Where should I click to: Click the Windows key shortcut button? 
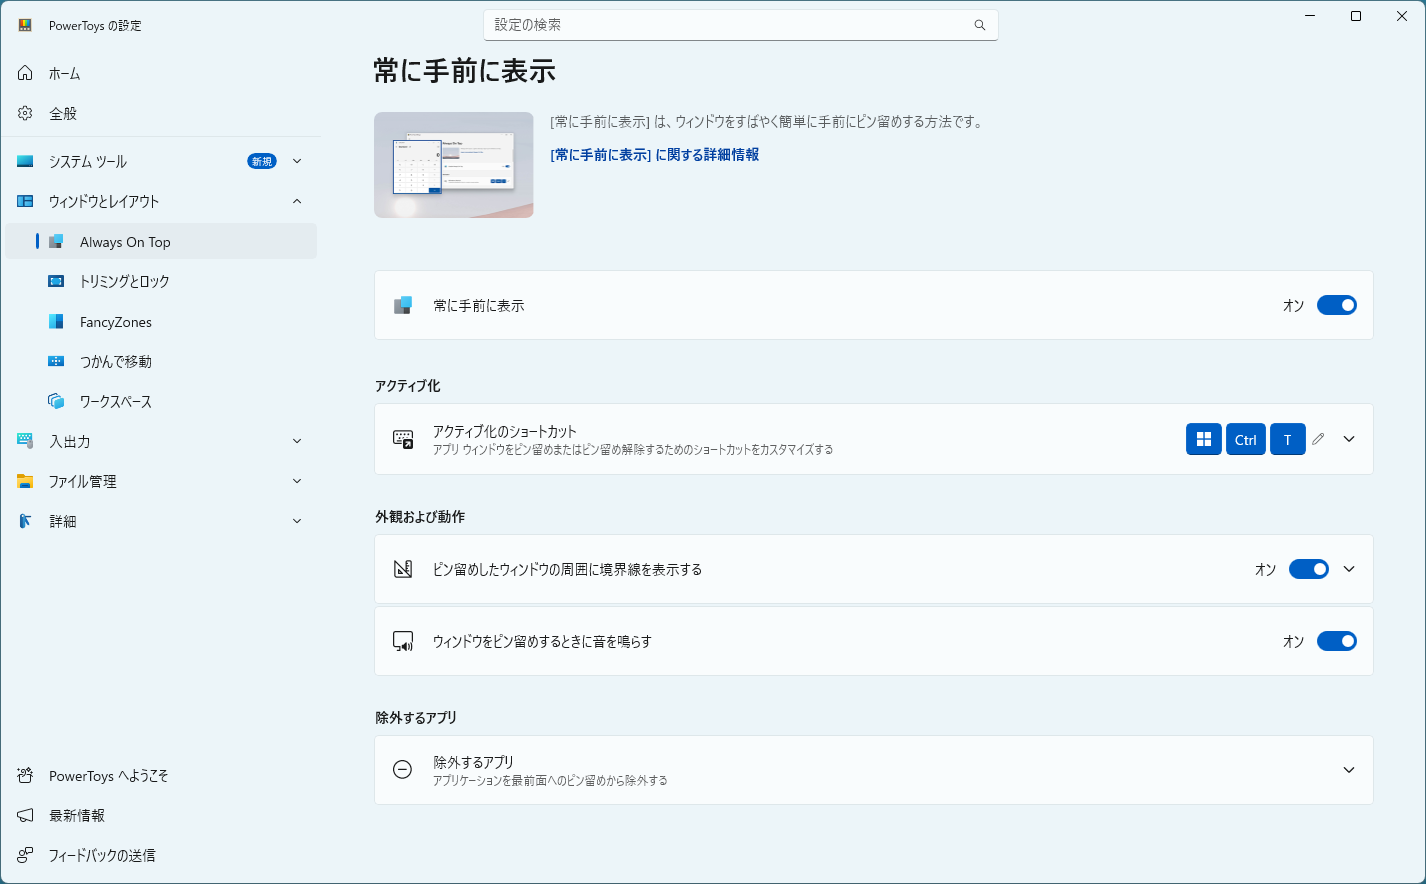coord(1204,439)
